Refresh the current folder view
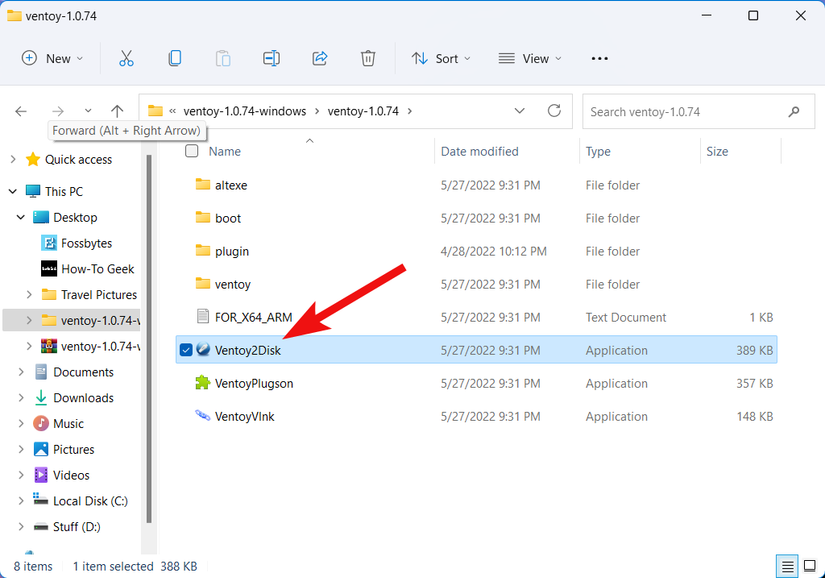Image resolution: width=825 pixels, height=578 pixels. pos(554,111)
